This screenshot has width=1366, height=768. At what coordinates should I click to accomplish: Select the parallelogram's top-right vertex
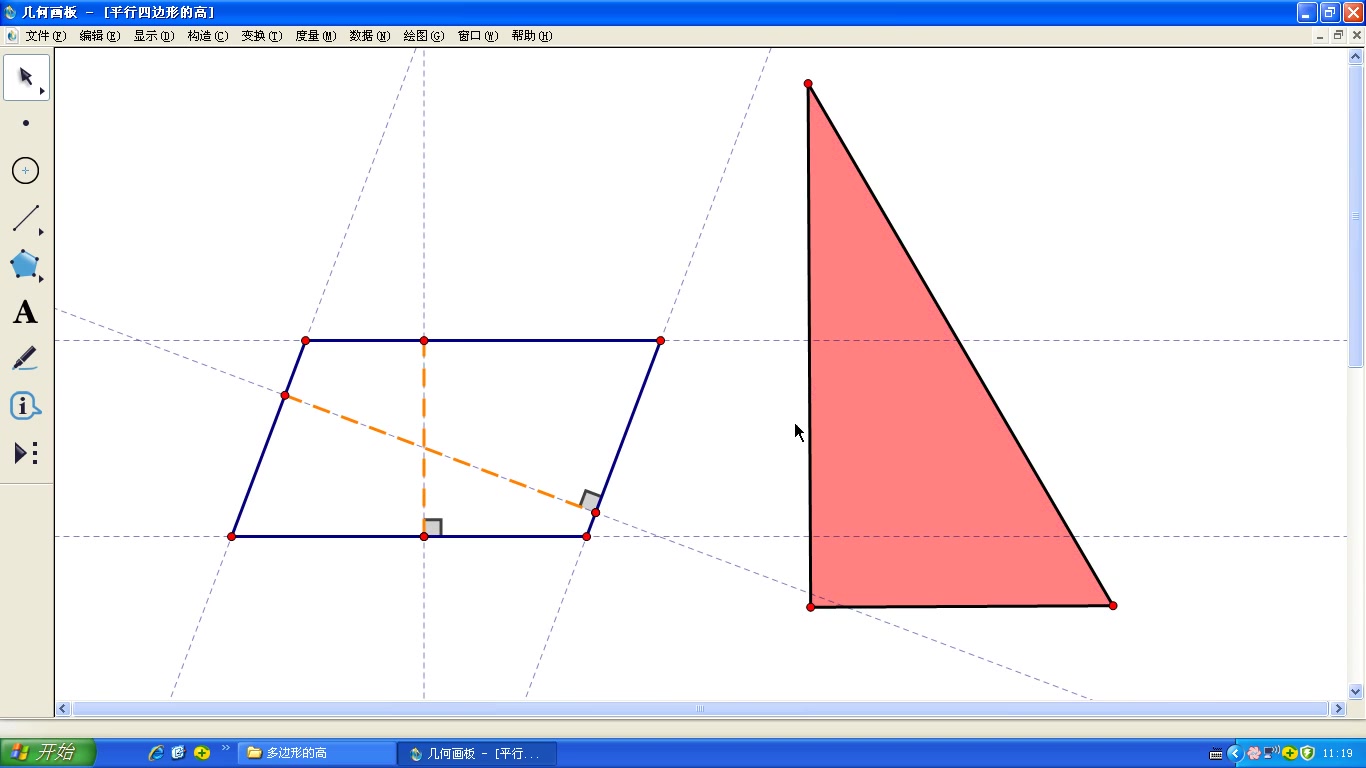pos(660,341)
